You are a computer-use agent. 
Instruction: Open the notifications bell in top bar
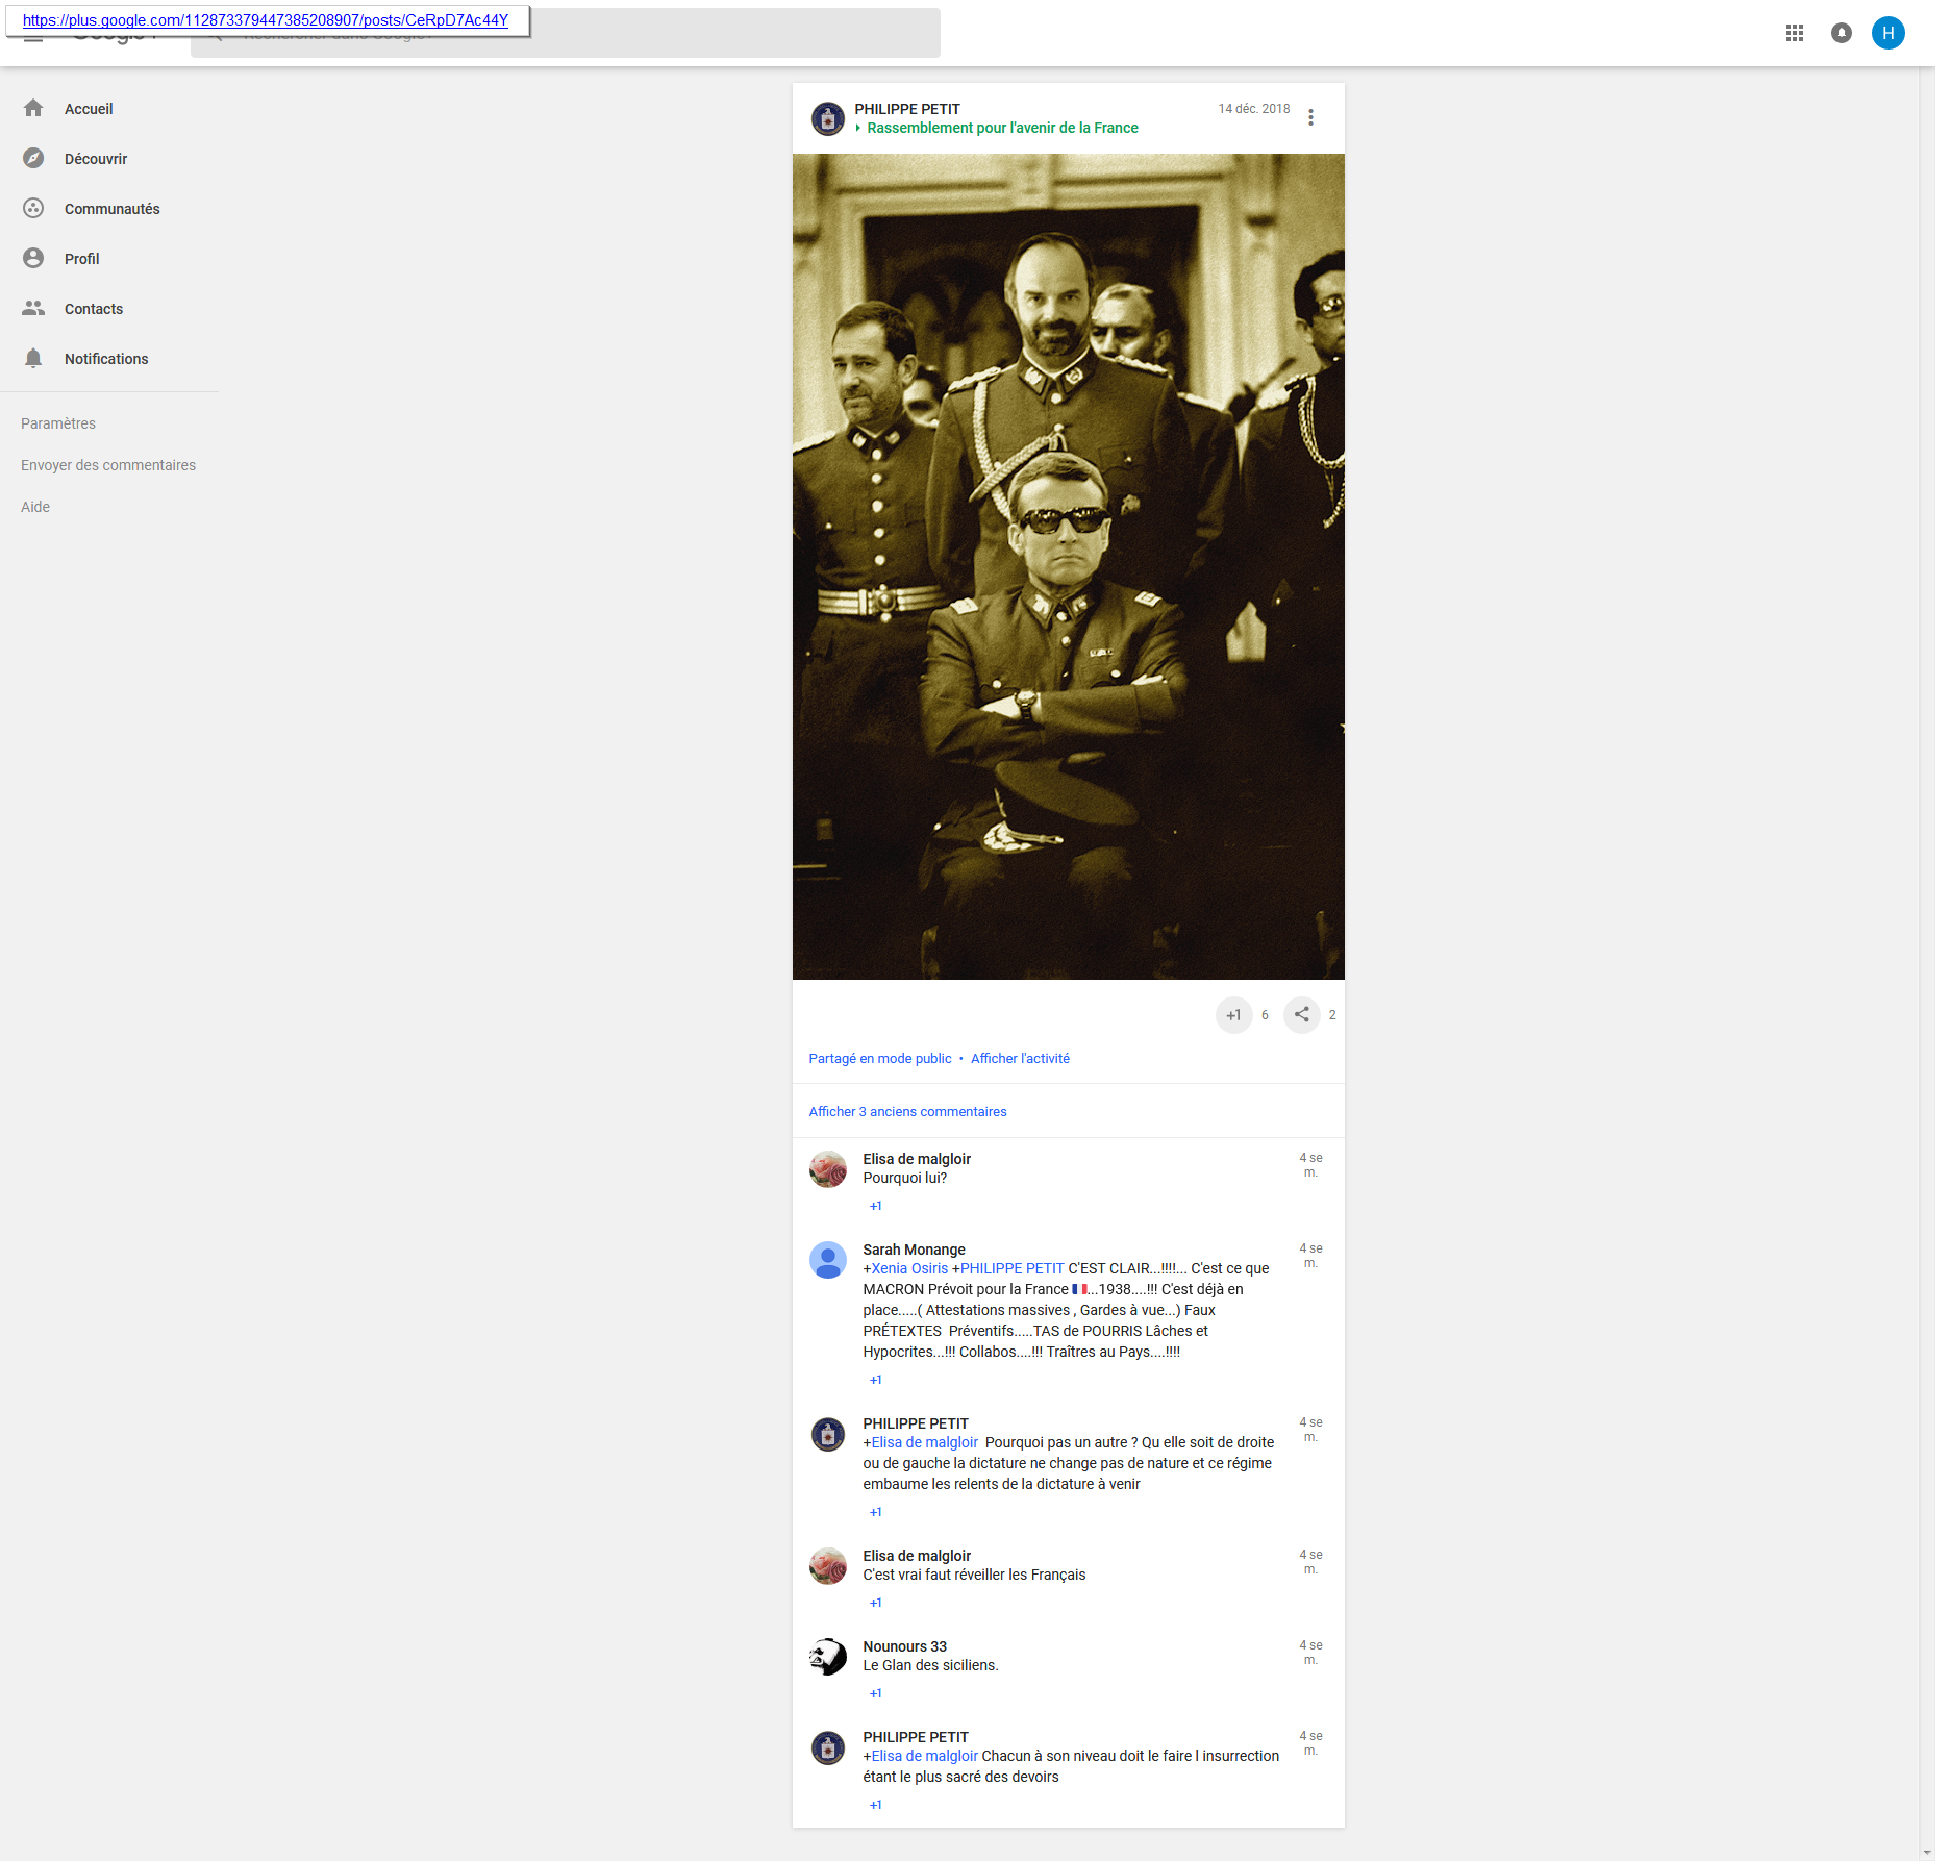pyautogui.click(x=1841, y=33)
